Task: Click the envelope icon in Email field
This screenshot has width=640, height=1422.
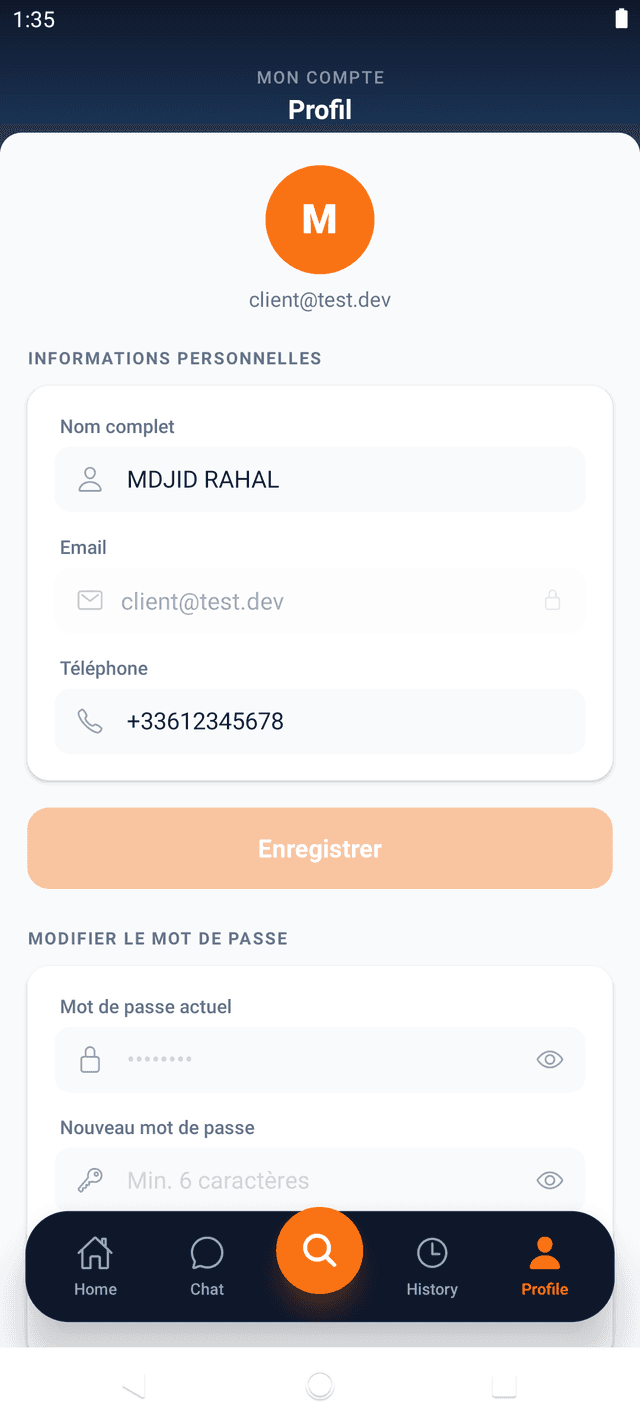Action: click(90, 600)
